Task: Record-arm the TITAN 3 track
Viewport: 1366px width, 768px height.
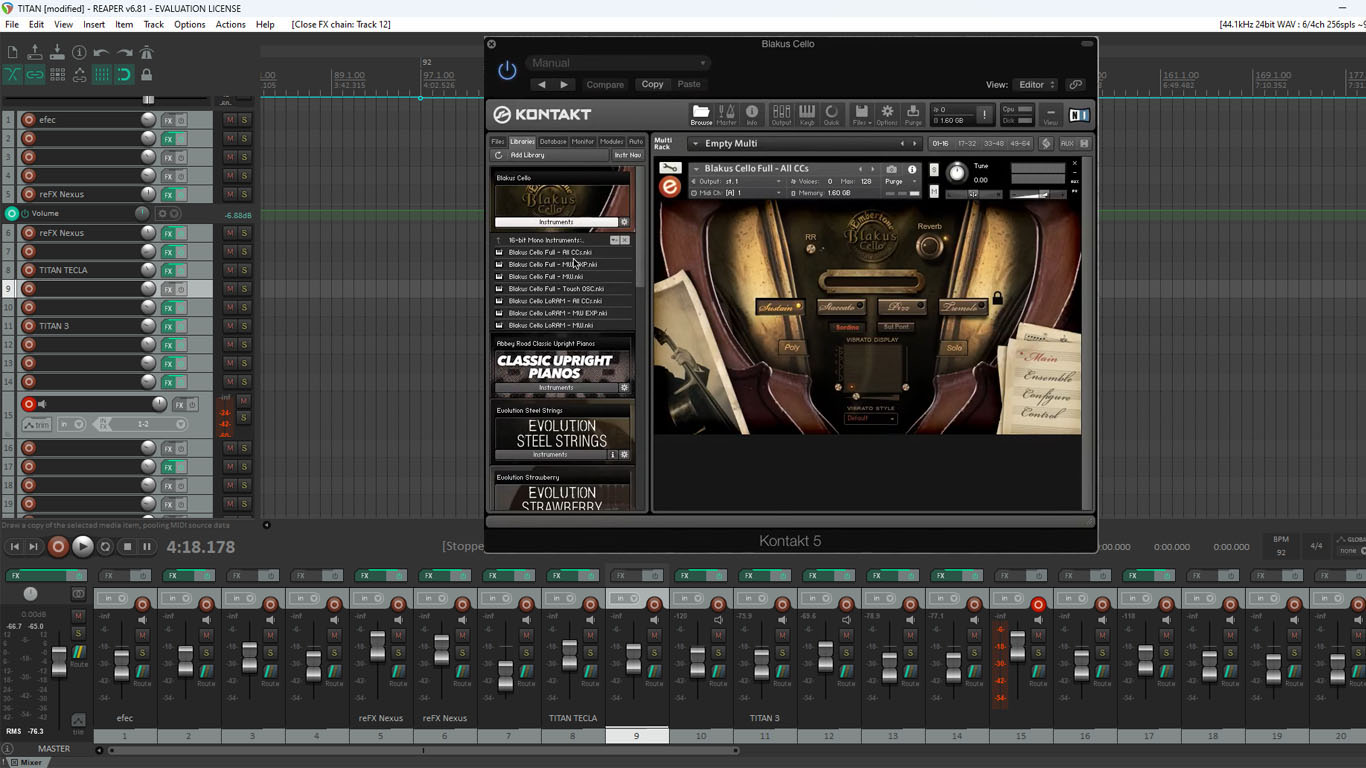Action: (x=28, y=326)
